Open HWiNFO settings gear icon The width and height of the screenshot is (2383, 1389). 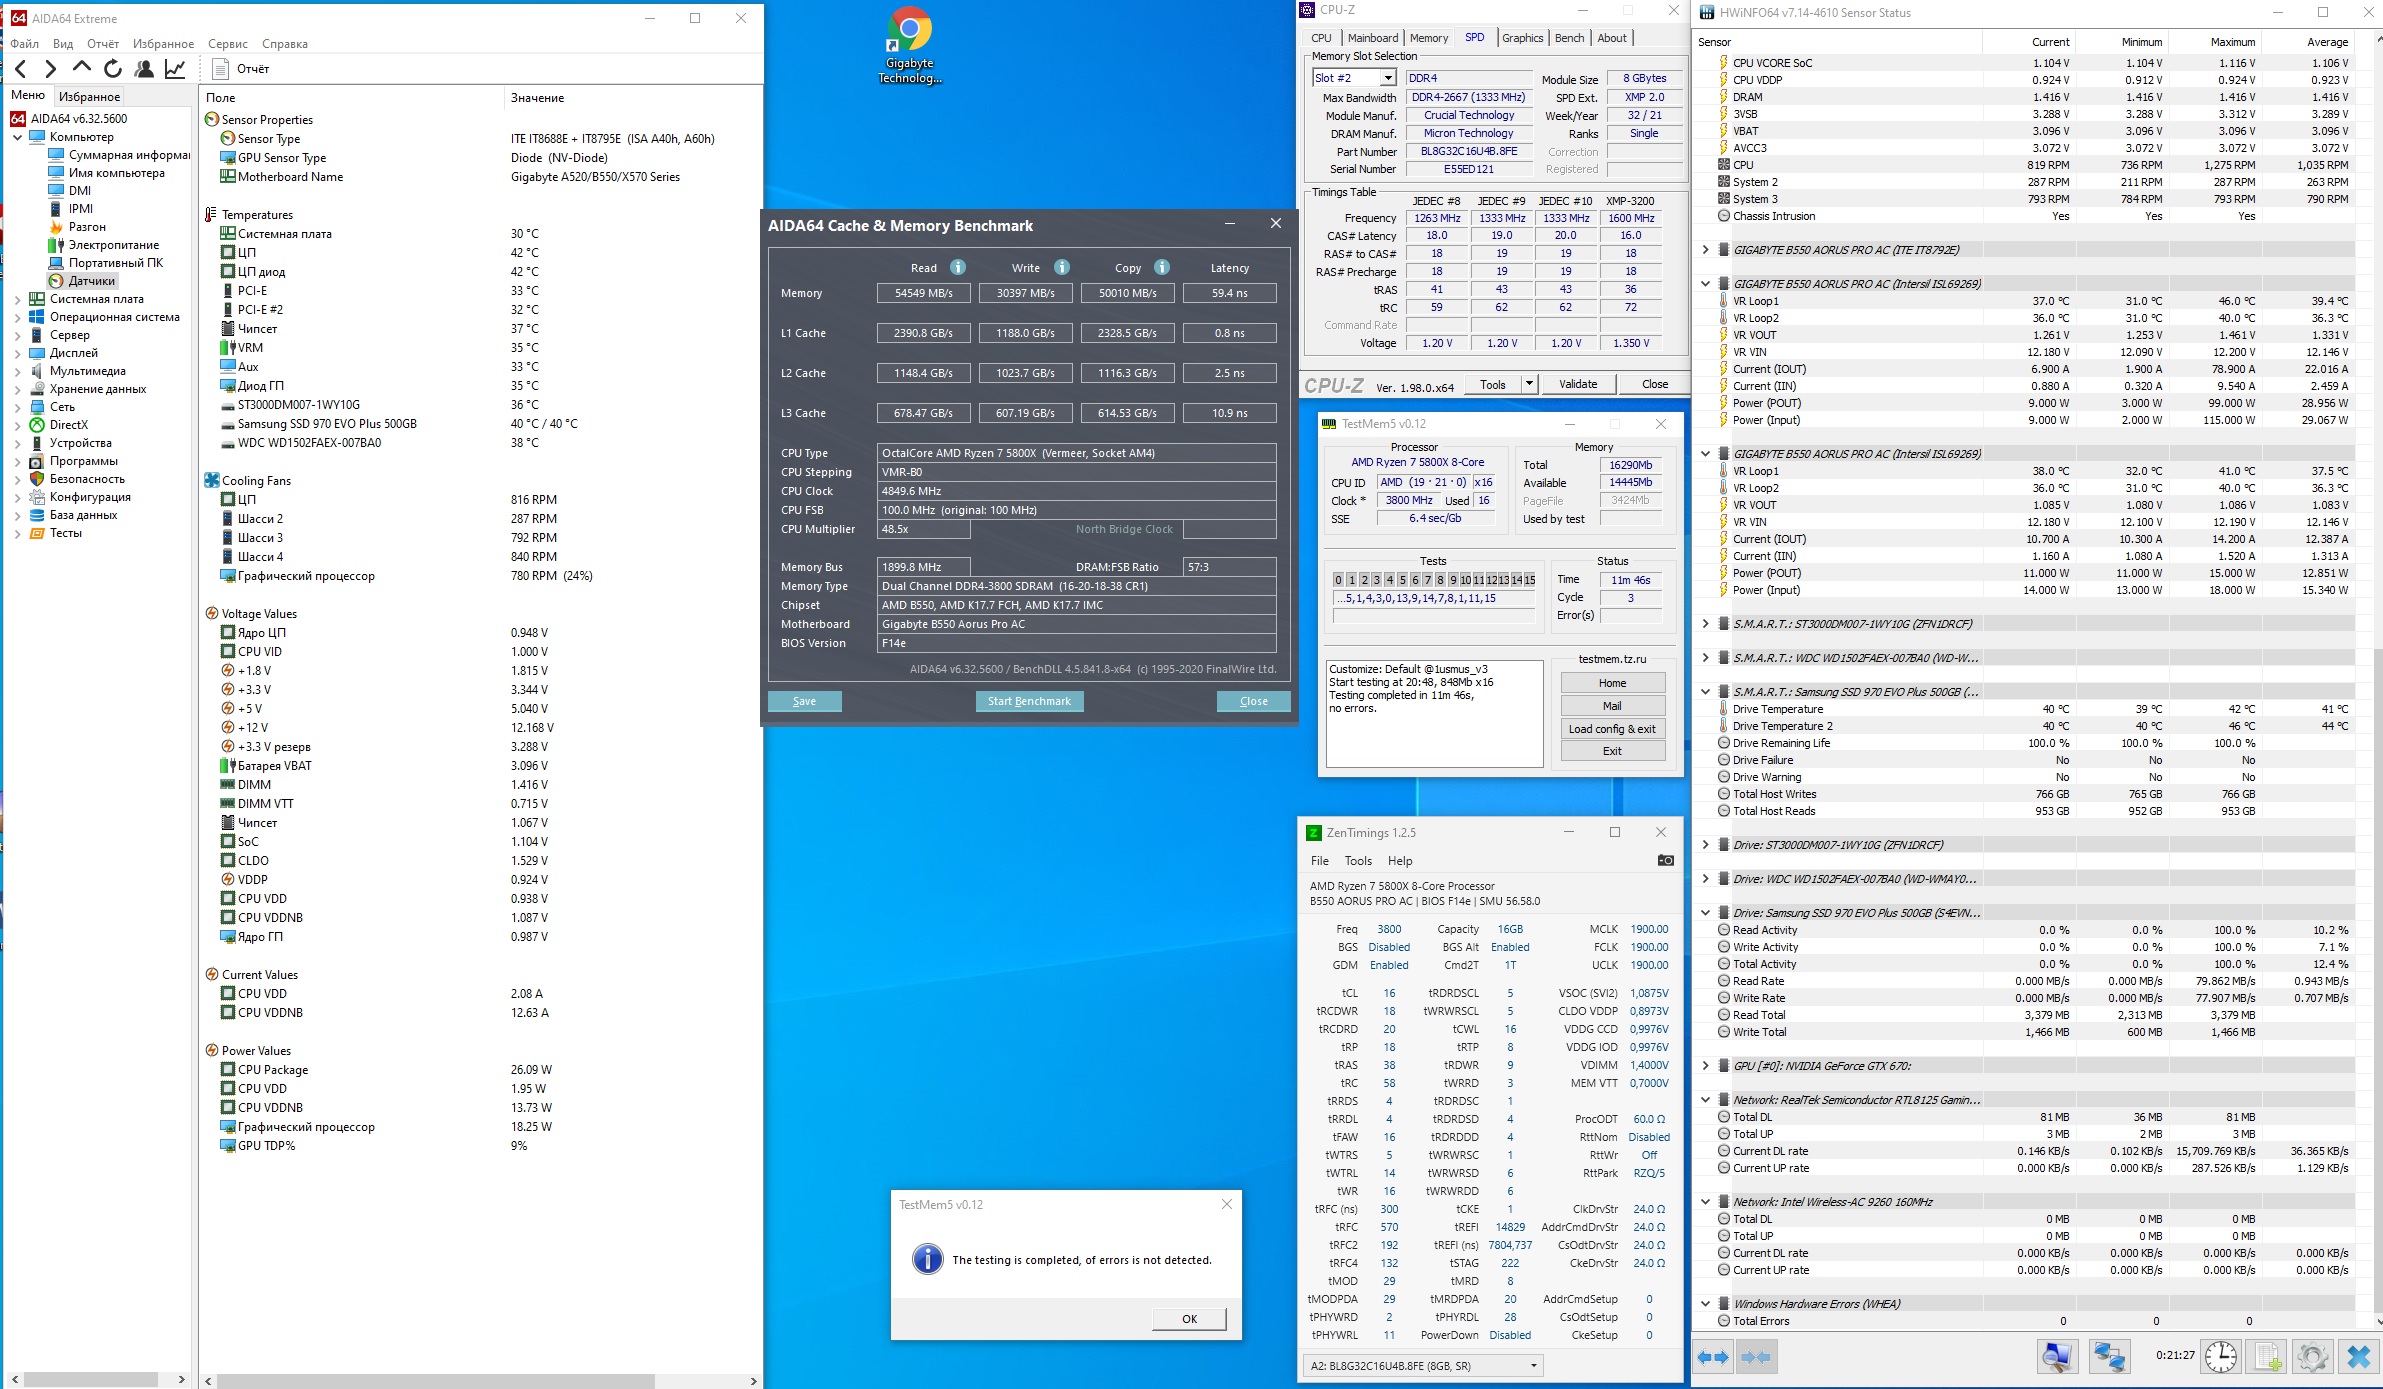click(2311, 1356)
